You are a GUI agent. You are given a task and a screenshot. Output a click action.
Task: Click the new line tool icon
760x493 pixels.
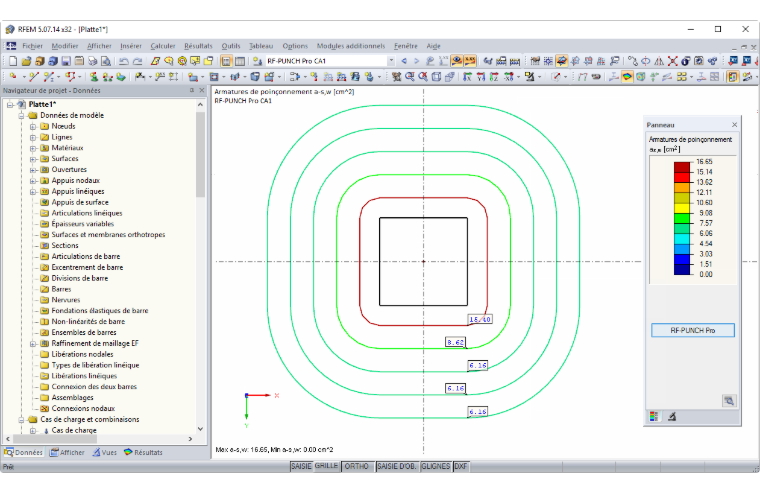point(33,77)
